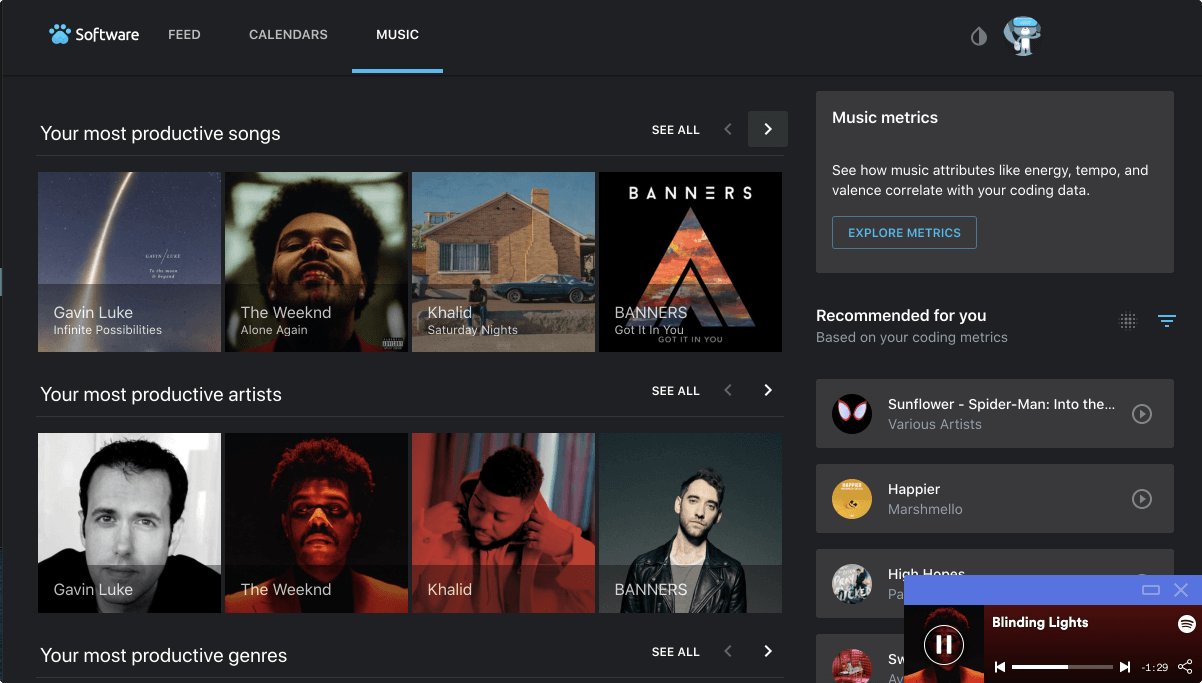Play Happier by Marshmello
Viewport: 1202px width, 683px height.
pyautogui.click(x=1142, y=498)
